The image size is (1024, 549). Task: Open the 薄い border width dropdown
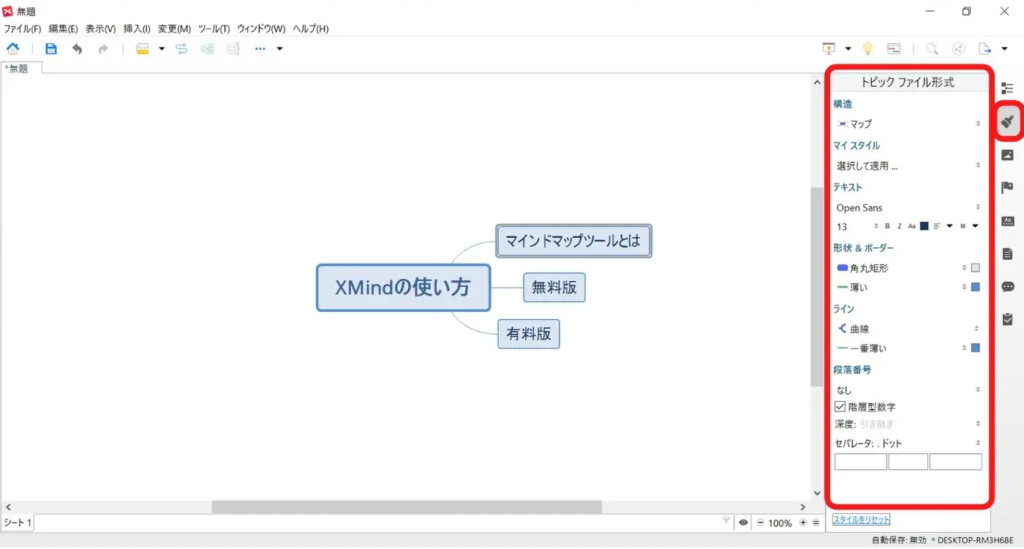(x=901, y=287)
